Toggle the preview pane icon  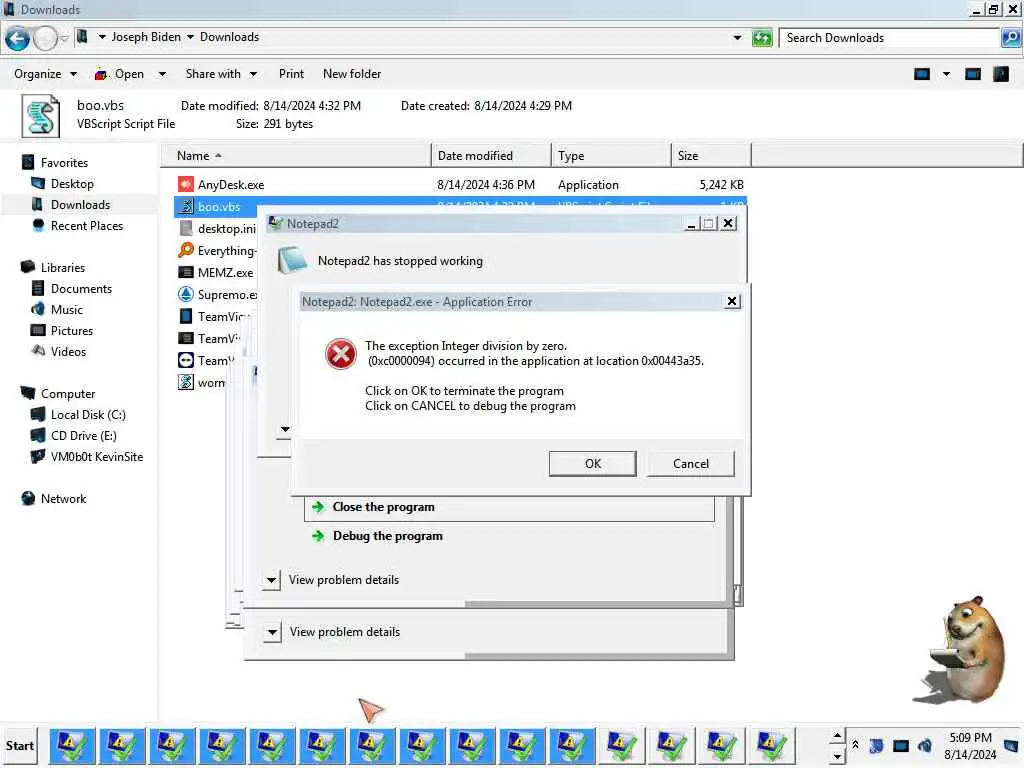(x=972, y=74)
